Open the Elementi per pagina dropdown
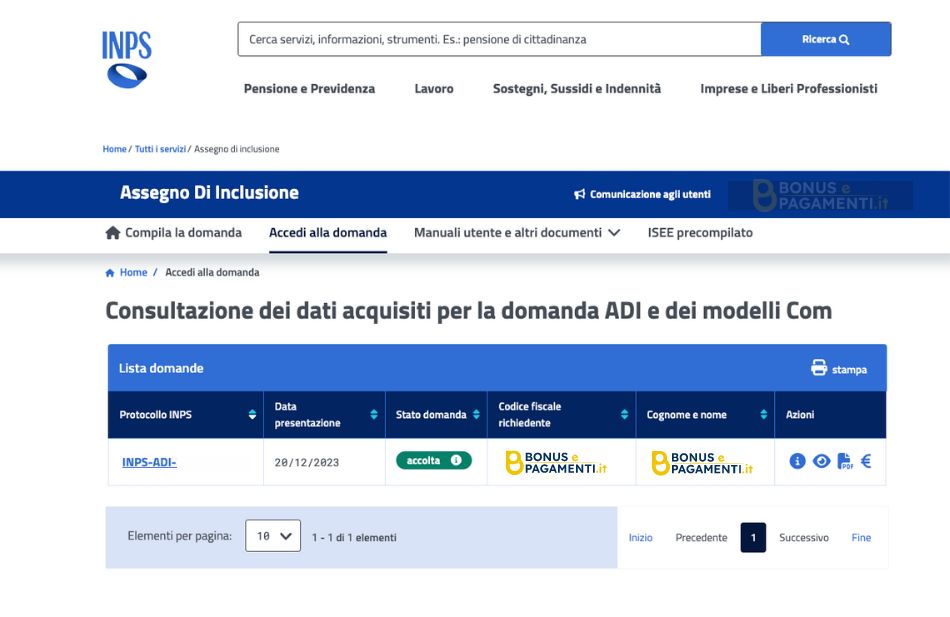The image size is (950, 617). pyautogui.click(x=271, y=535)
